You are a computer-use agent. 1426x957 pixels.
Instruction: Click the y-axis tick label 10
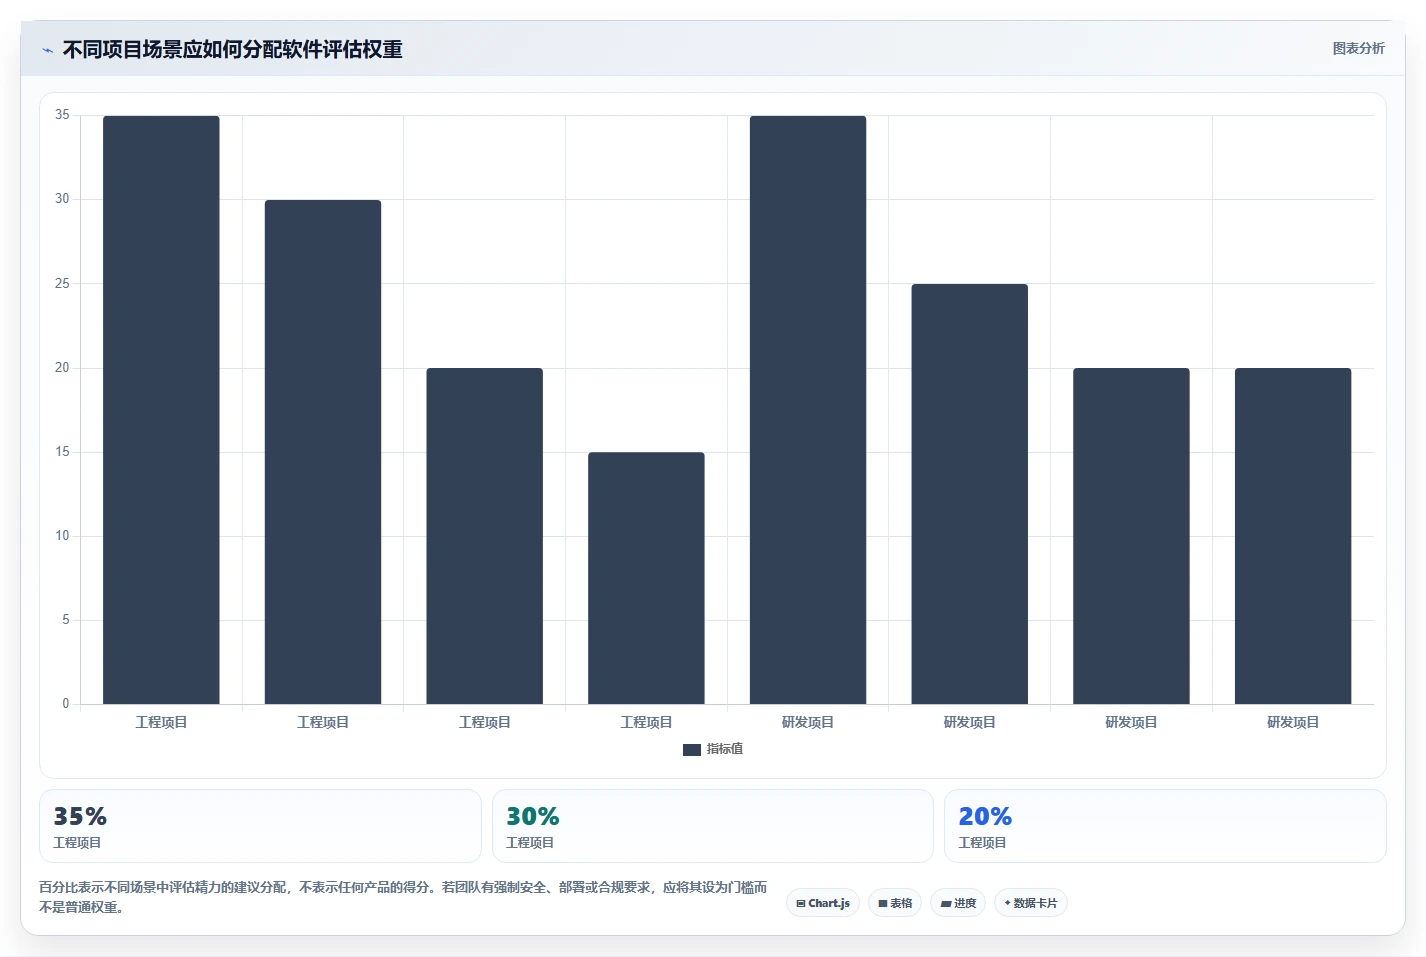click(62, 535)
